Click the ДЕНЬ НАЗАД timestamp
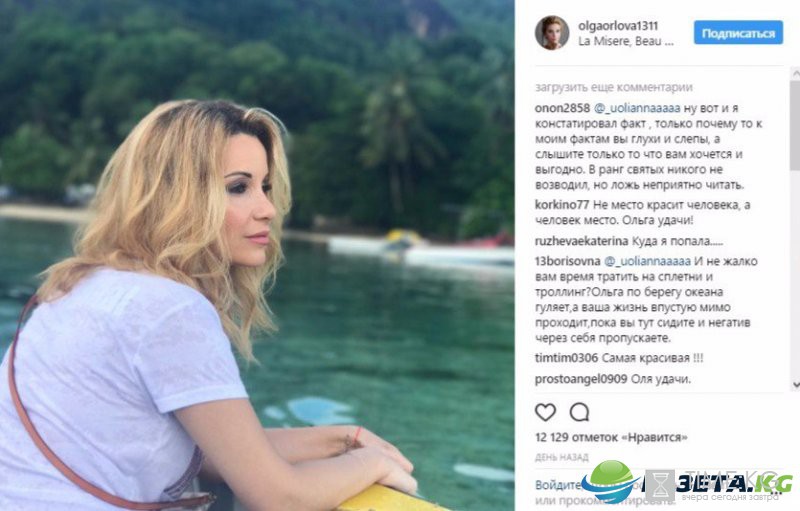The height and width of the screenshot is (511, 800). click(562, 457)
